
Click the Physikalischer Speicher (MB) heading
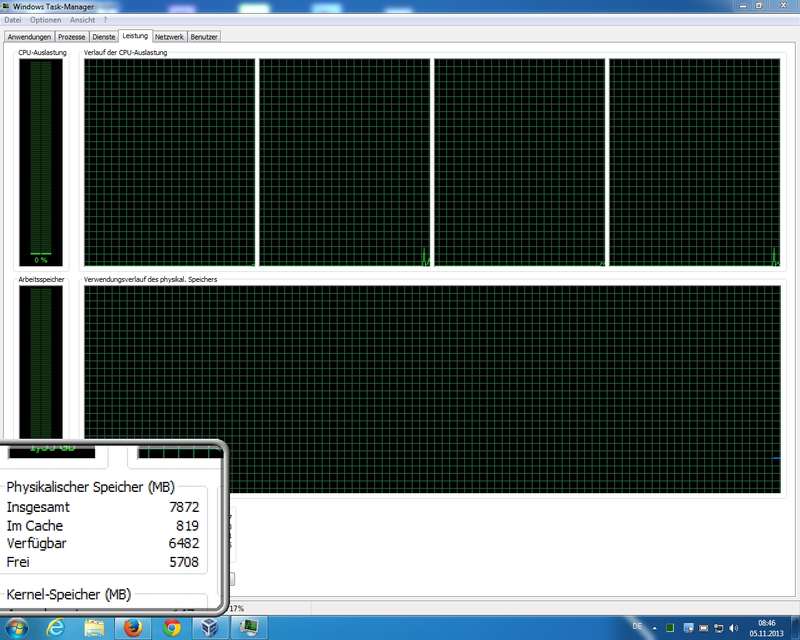pos(90,487)
